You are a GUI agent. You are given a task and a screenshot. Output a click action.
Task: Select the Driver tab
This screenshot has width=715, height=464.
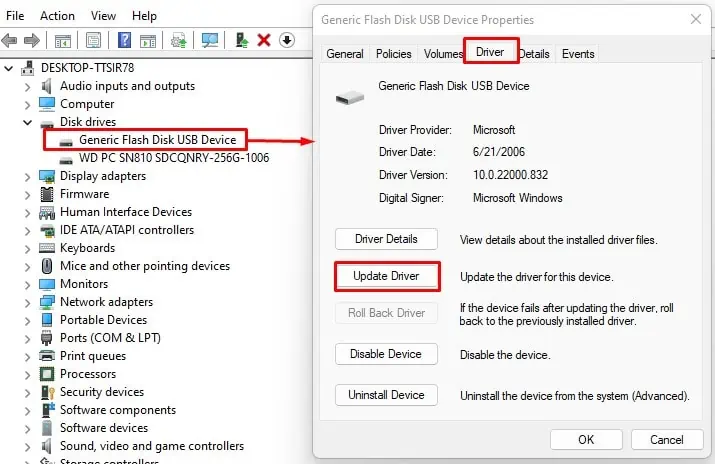pyautogui.click(x=491, y=52)
